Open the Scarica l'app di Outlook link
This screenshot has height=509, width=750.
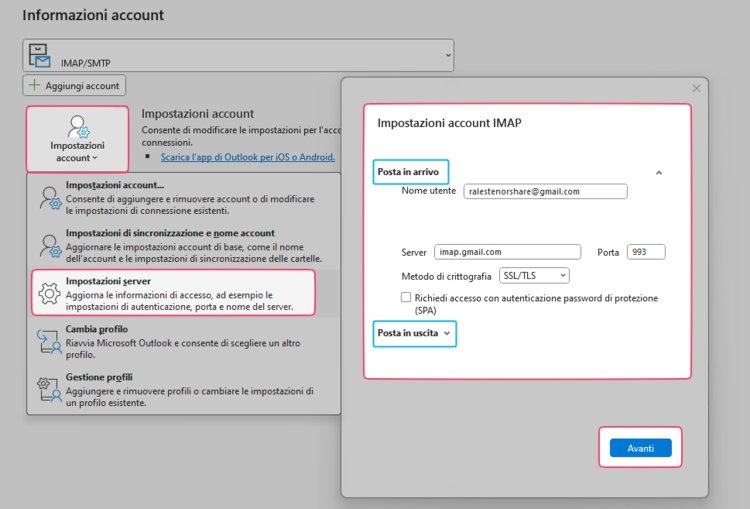point(247,157)
